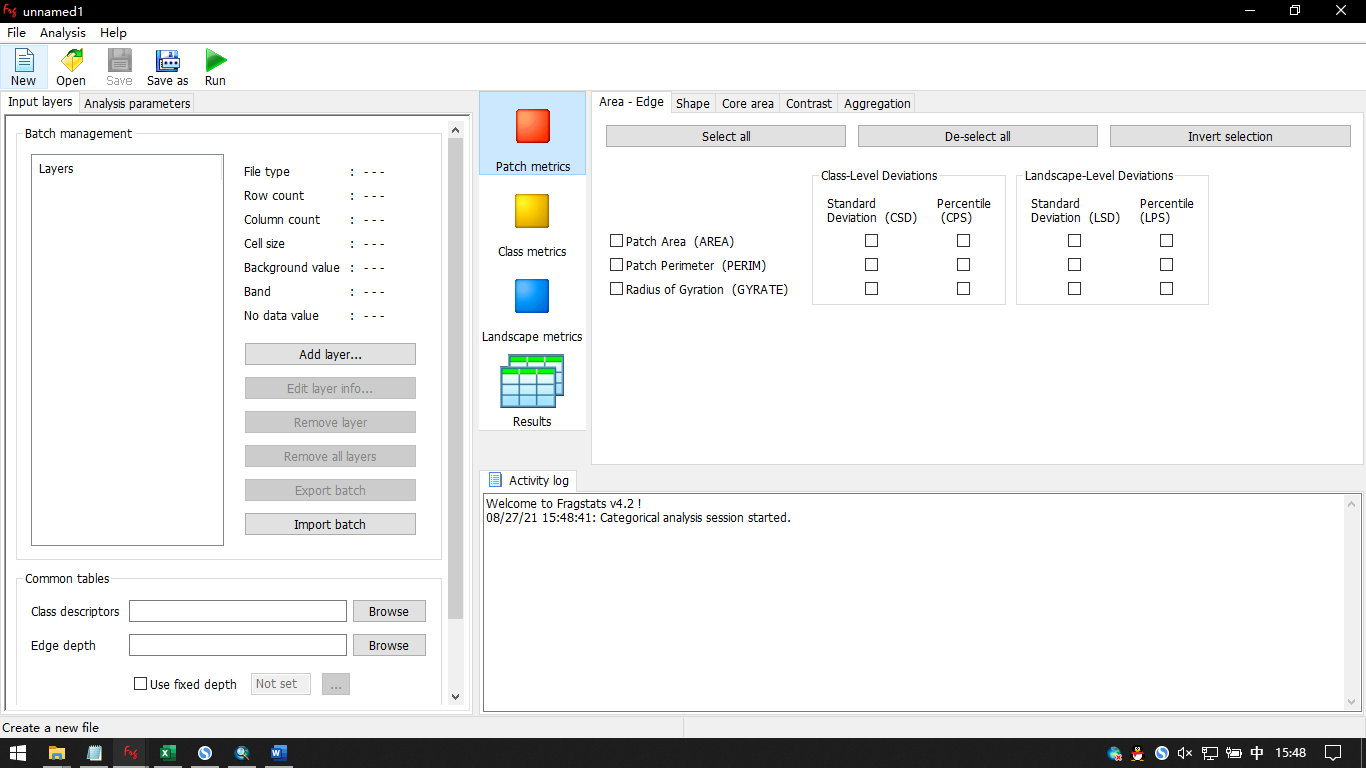The image size is (1366, 768).
Task: Switch to the Aggregation tab
Action: 877,103
